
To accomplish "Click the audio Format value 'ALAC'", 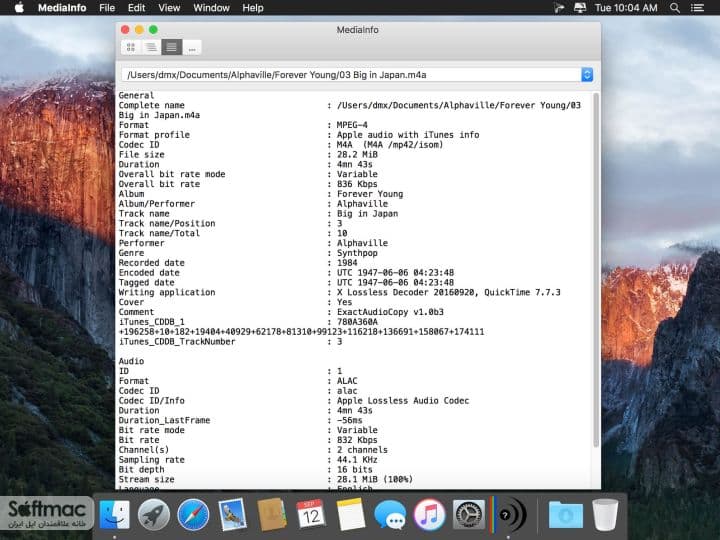I will 347,381.
